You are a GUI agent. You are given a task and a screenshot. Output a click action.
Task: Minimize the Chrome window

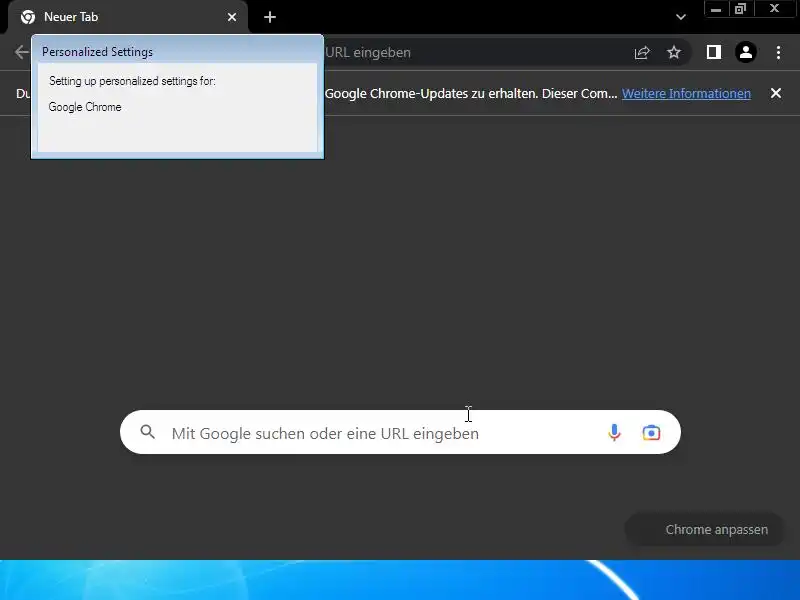click(716, 9)
